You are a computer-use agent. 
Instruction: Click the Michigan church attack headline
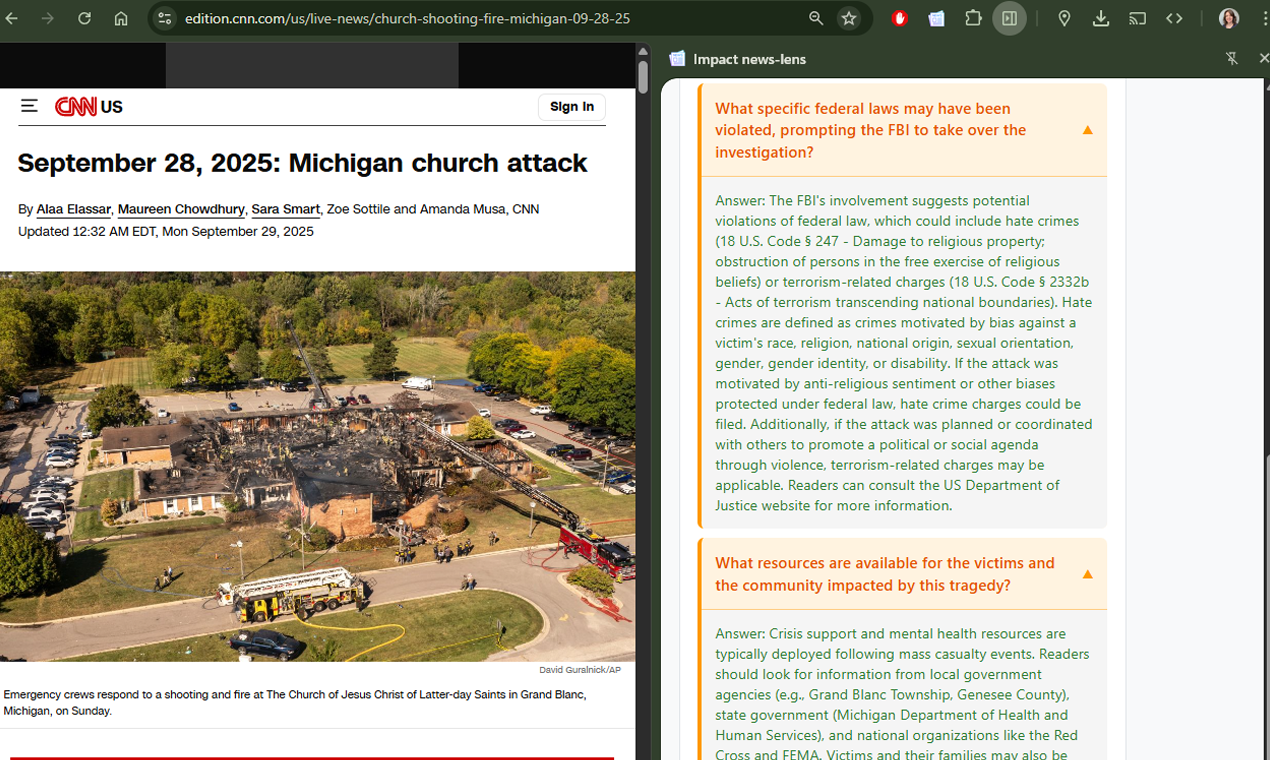[x=302, y=163]
